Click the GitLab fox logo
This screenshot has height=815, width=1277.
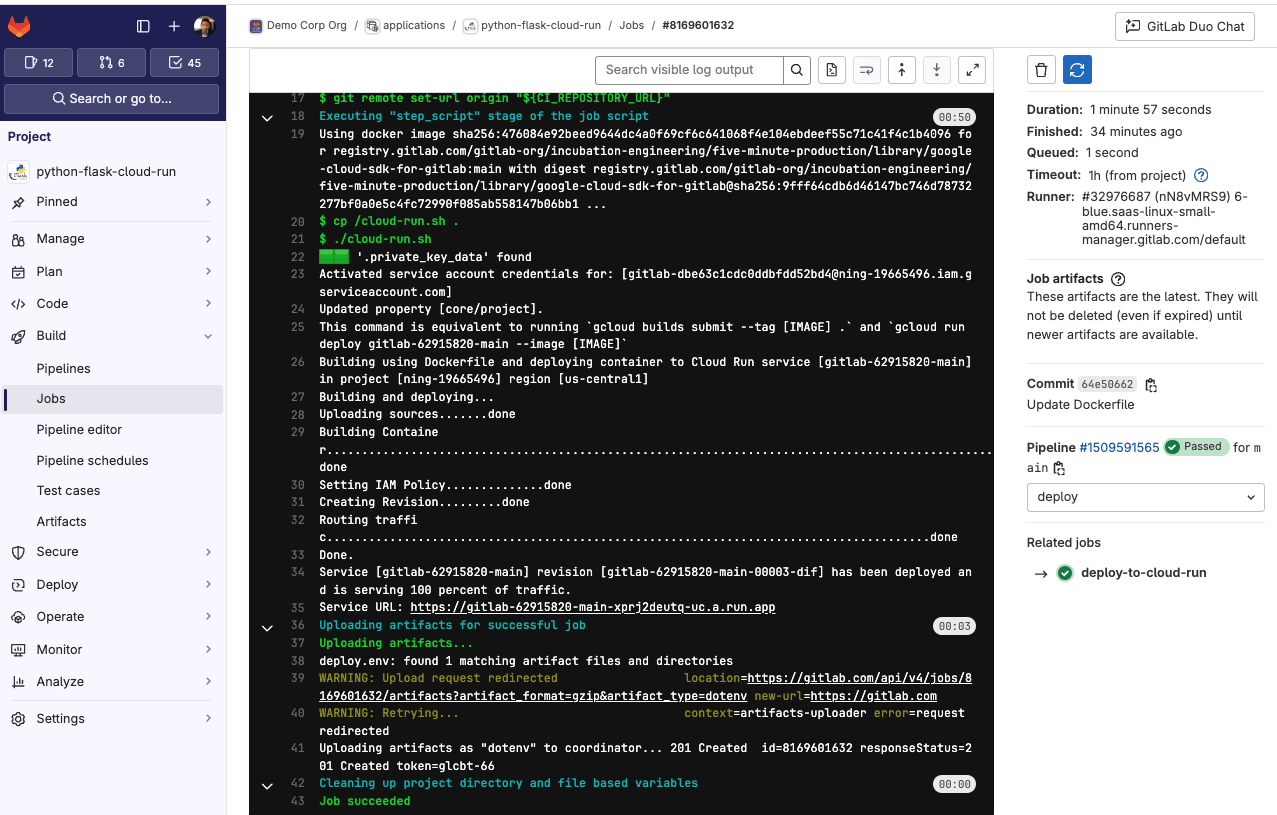[19, 26]
